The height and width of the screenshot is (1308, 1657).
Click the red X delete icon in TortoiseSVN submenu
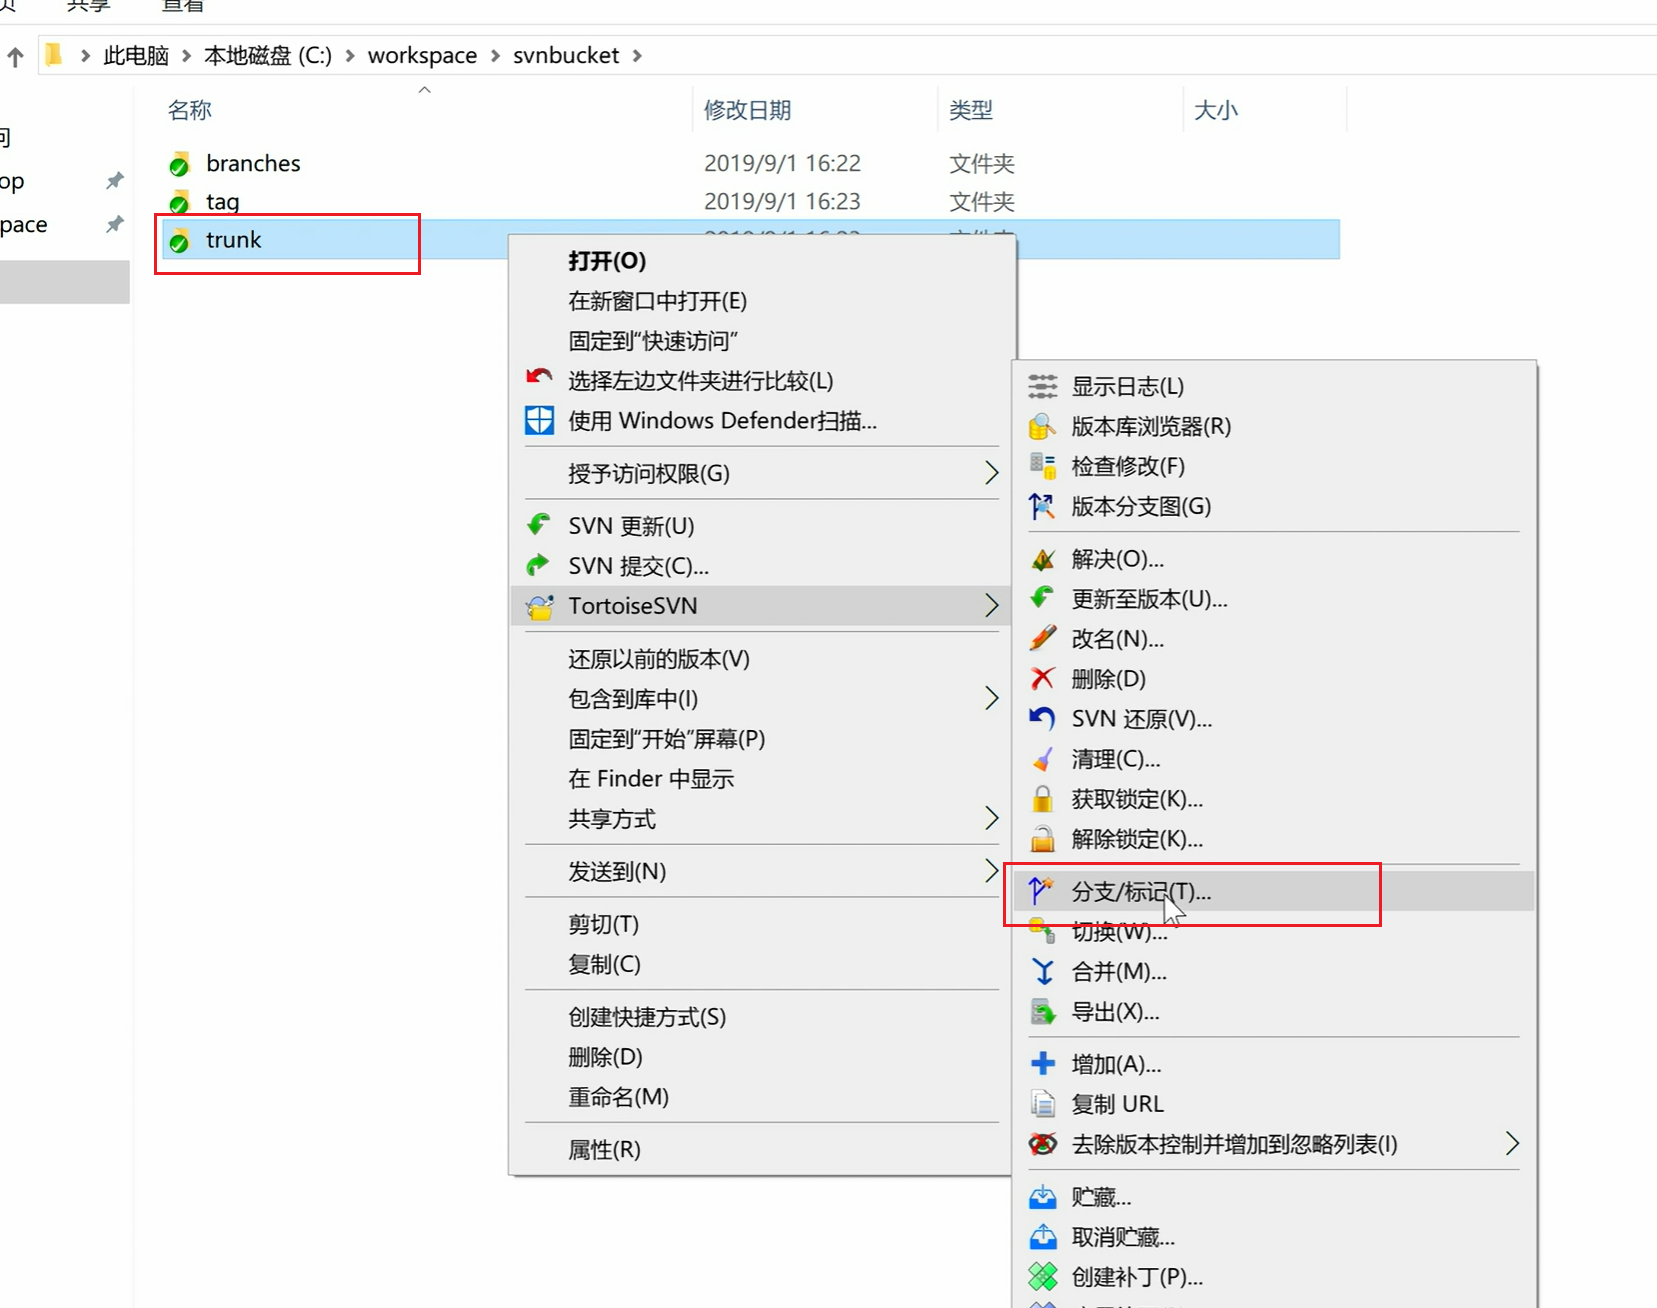1042,678
